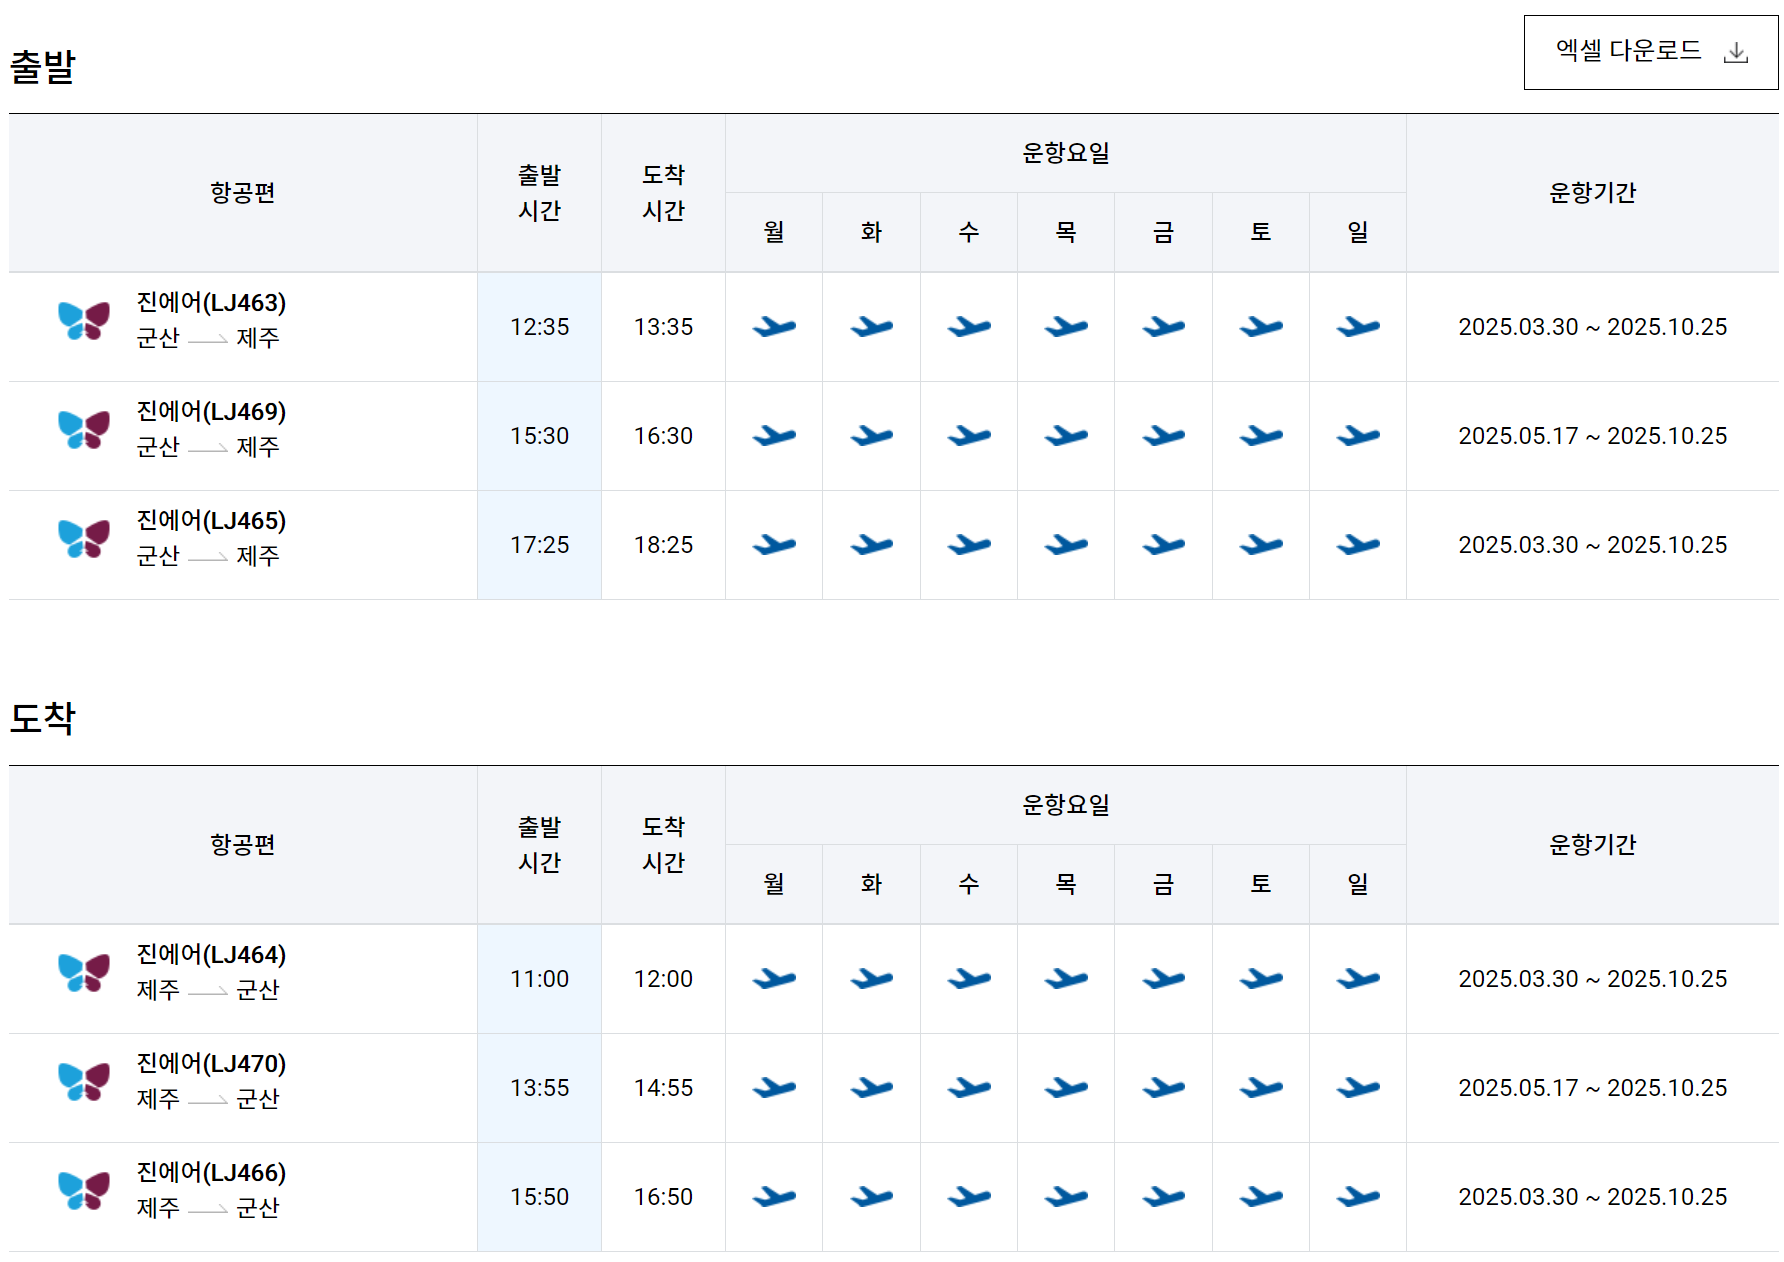Click the Tuesday plane icon for LJ469

872,435
